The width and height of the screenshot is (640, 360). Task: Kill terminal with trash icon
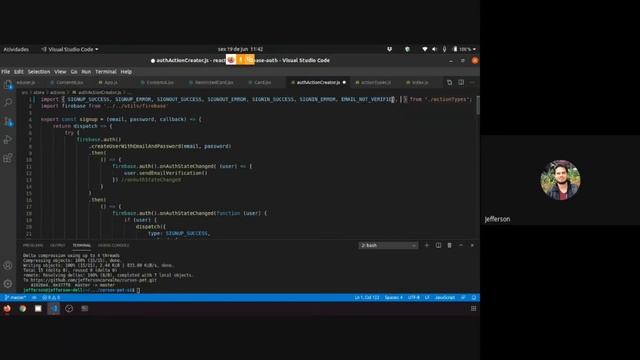[x=449, y=245]
